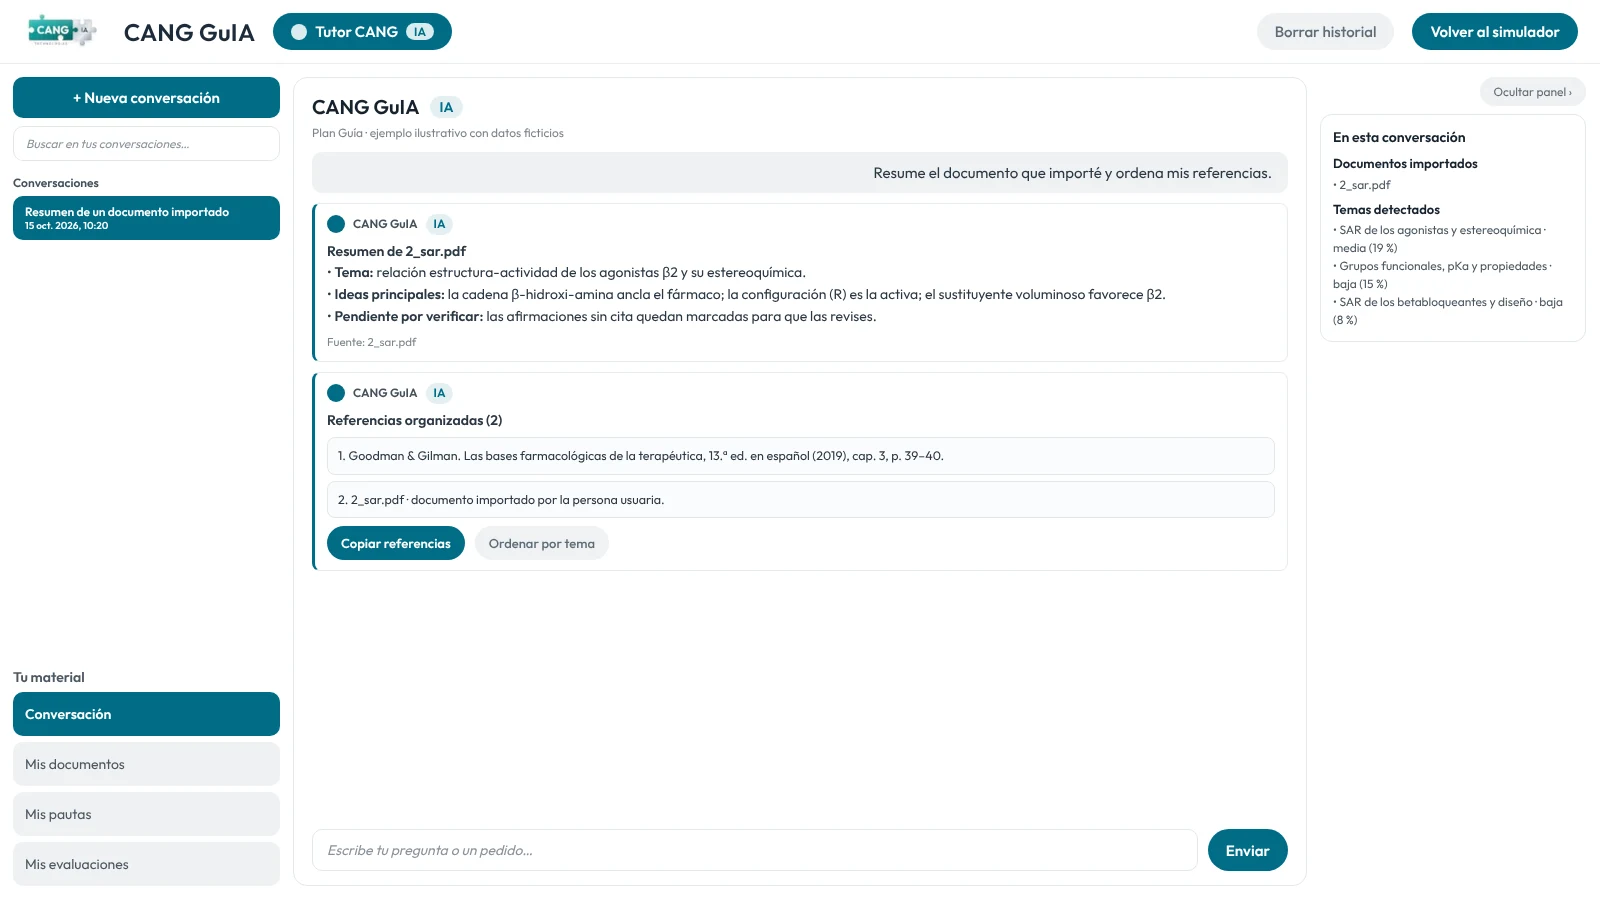The width and height of the screenshot is (1600, 900).
Task: Focus the Buscar en tus conversaciones field
Action: 146,144
